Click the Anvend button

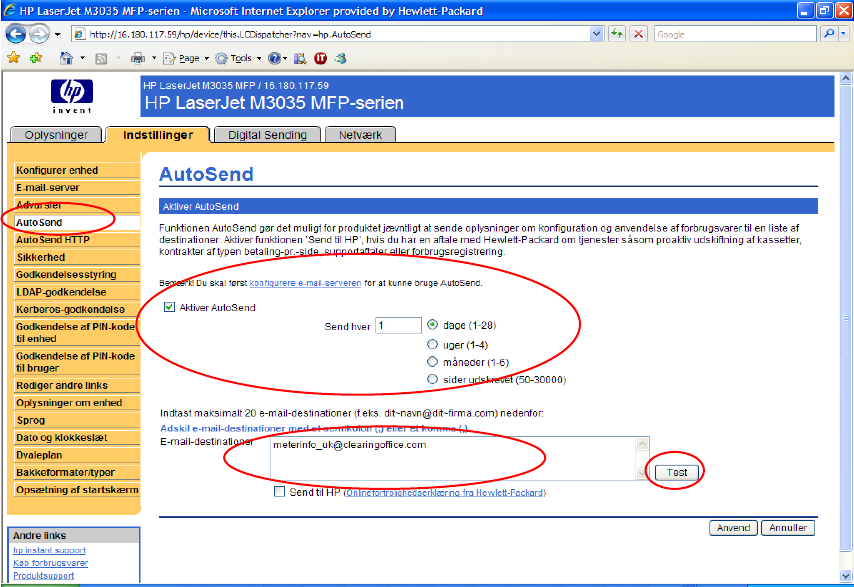coord(732,528)
